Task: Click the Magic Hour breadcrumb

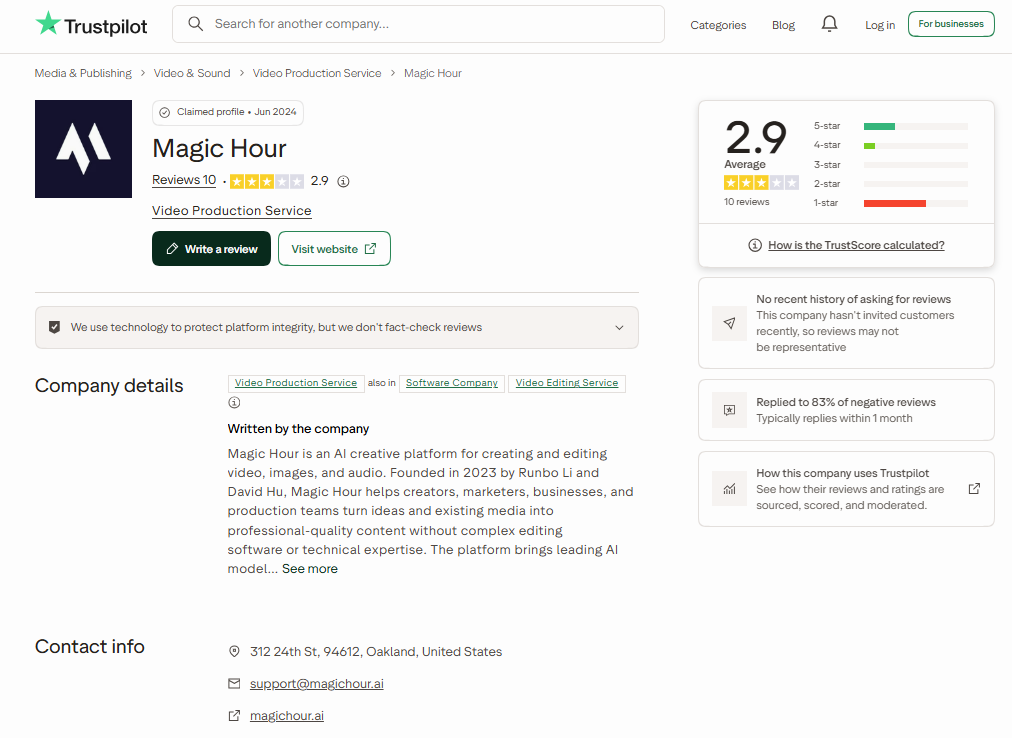Action: coord(433,73)
